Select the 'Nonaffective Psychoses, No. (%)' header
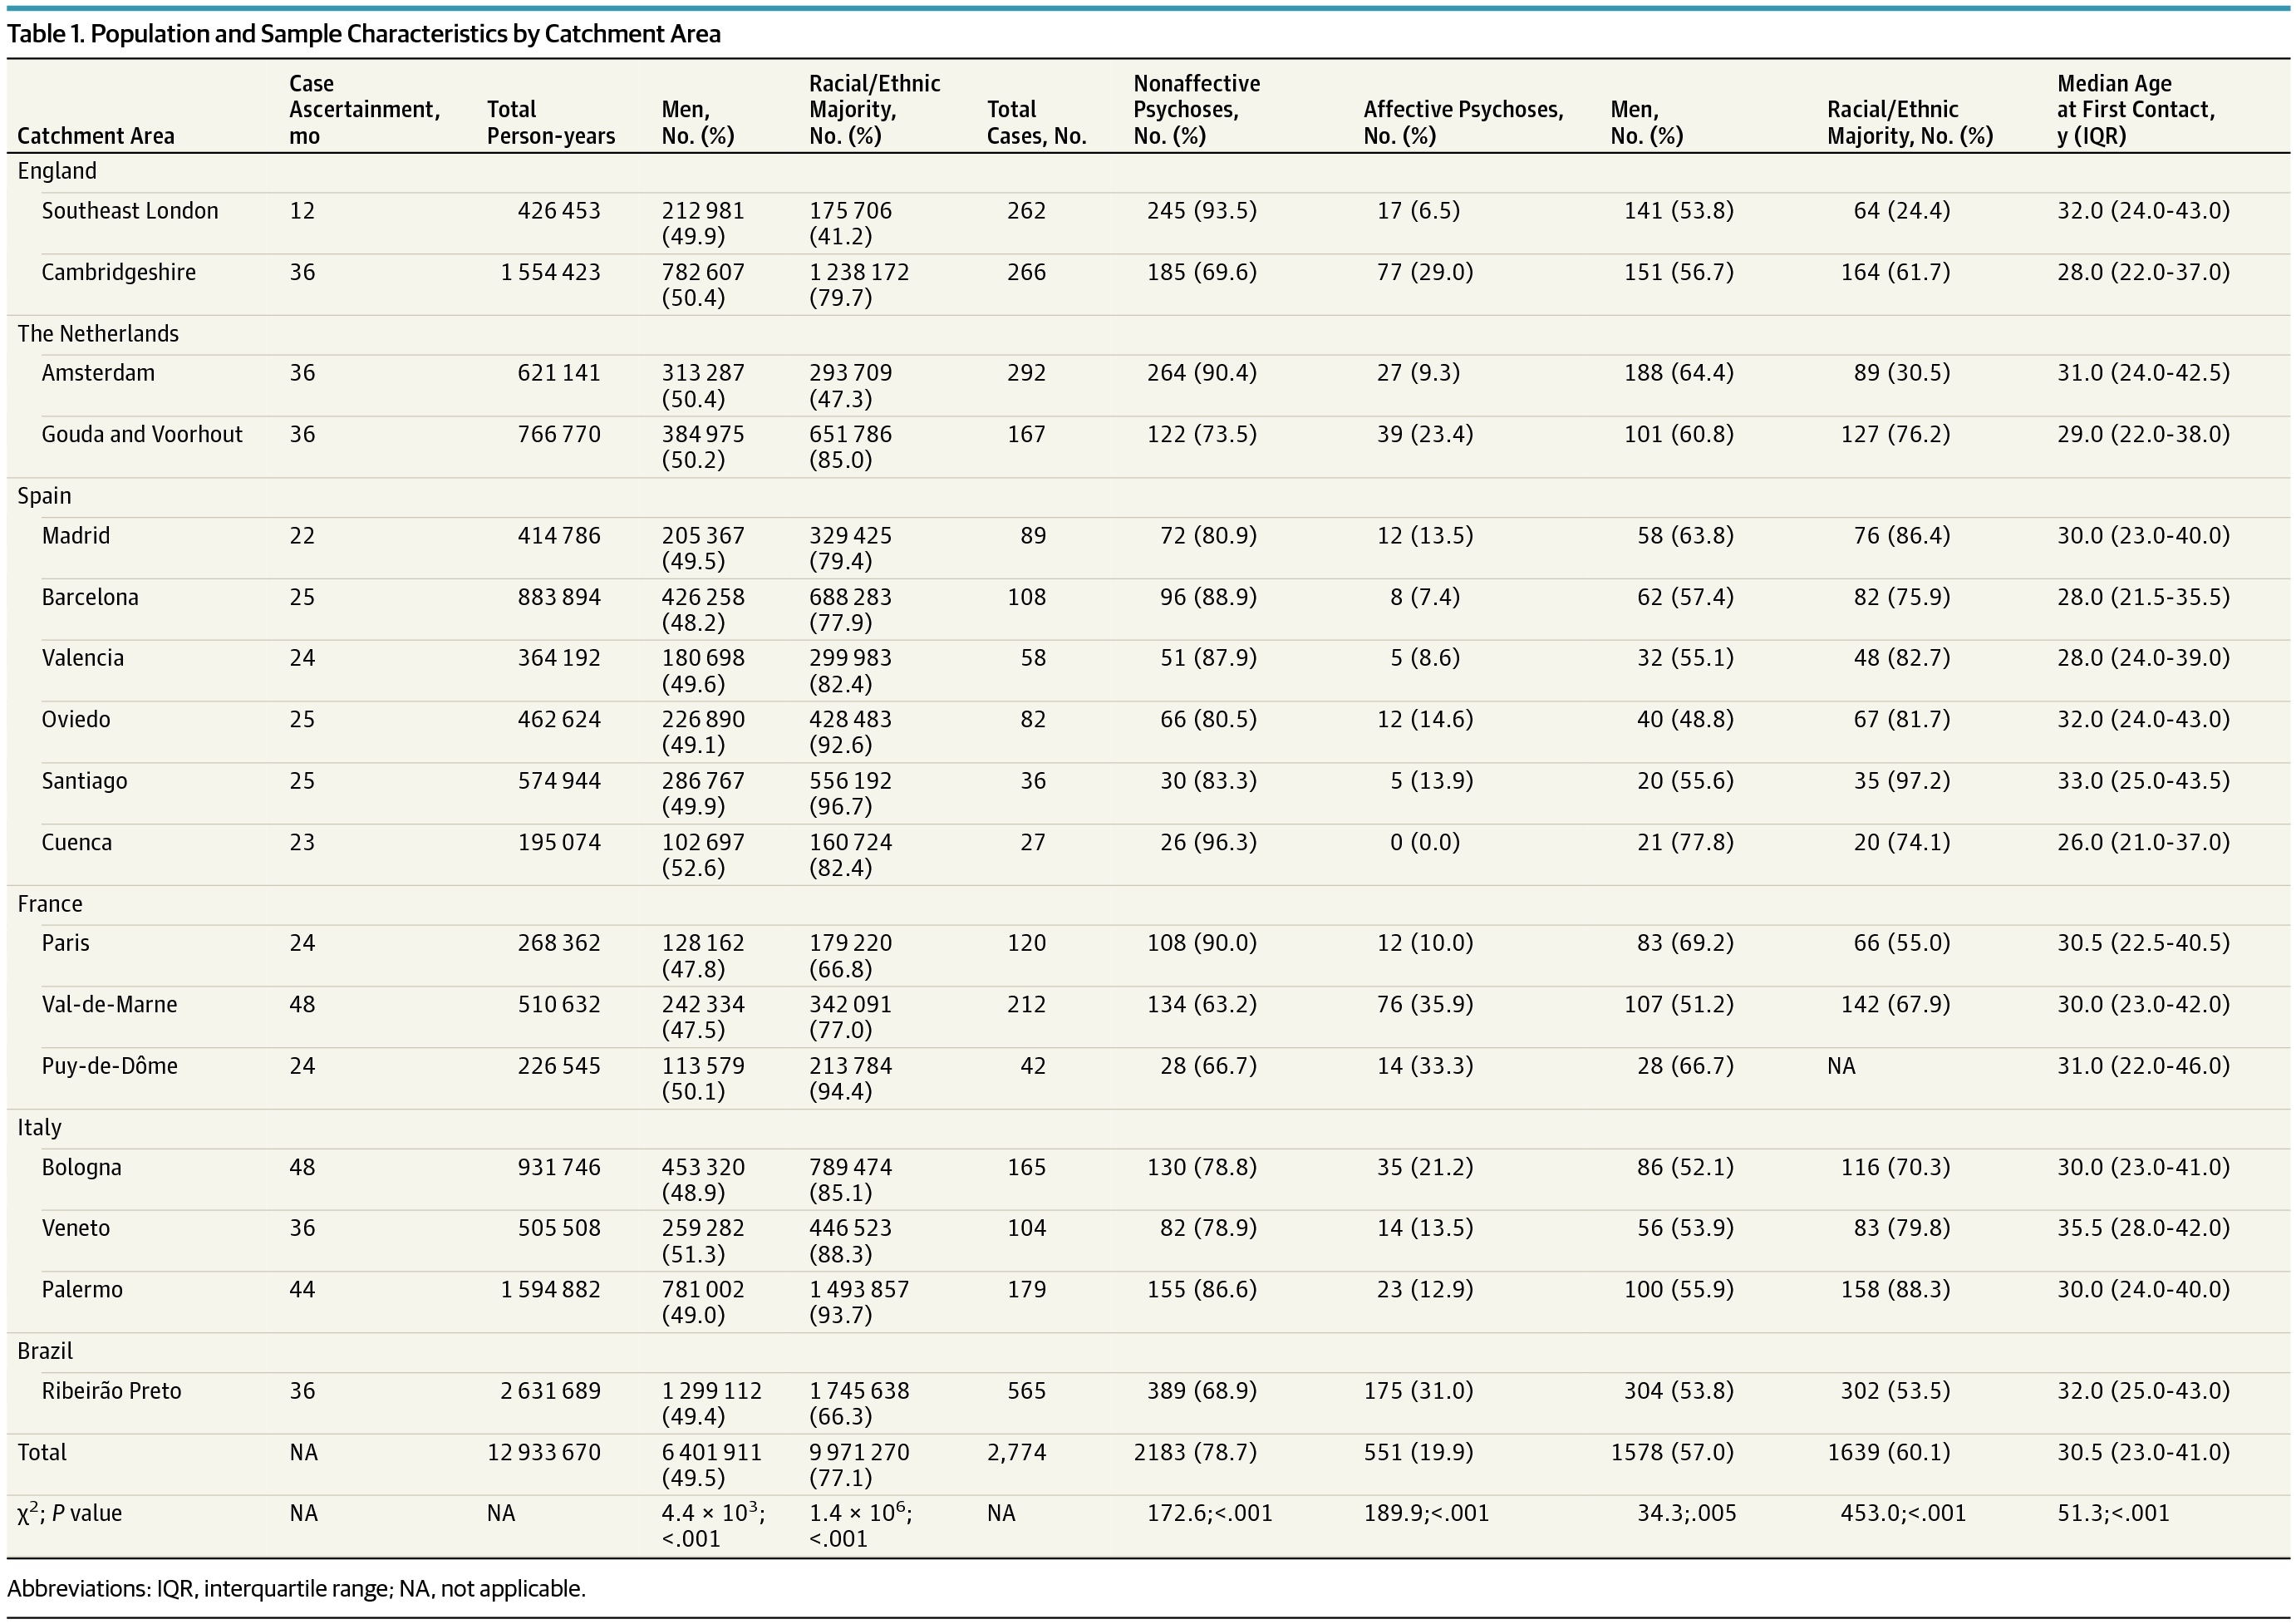Screen dimensions: 2296x1624 pos(1197,110)
